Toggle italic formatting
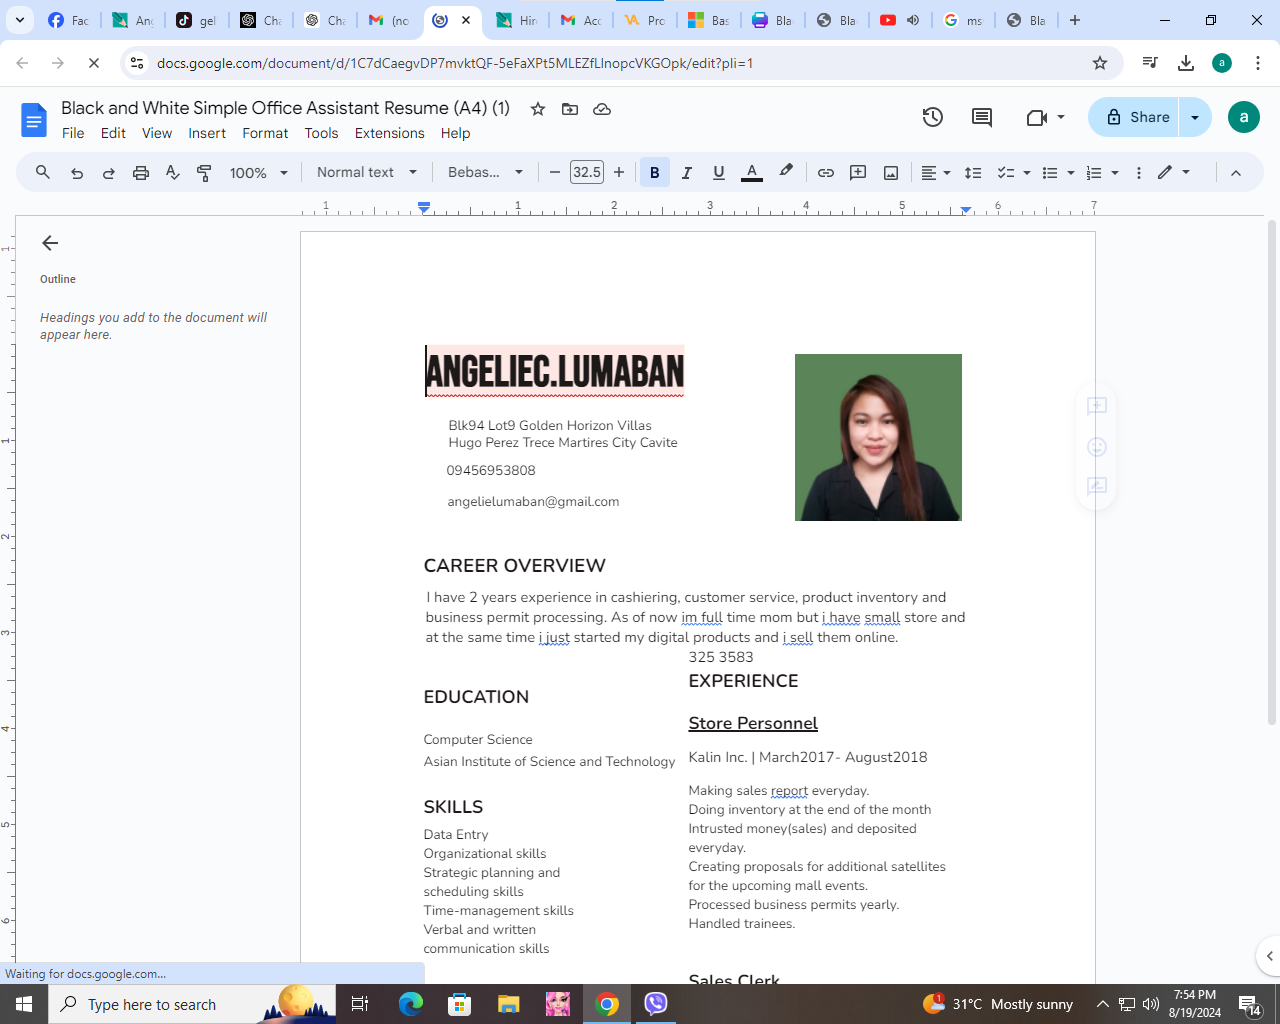 coord(687,173)
